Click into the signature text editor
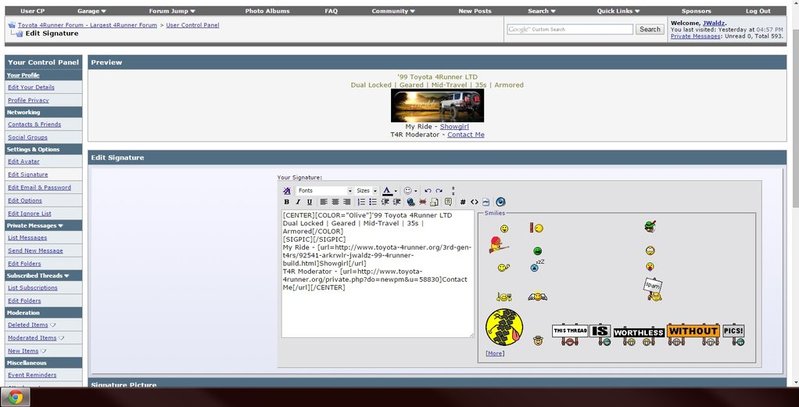Viewport: 799px width, 407px height. tap(378, 274)
